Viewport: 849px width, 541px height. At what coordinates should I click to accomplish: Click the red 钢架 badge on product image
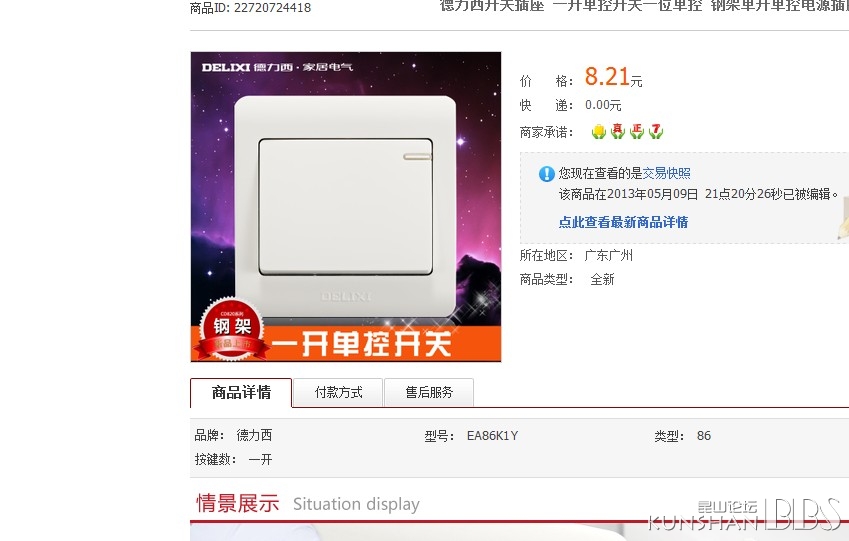232,329
